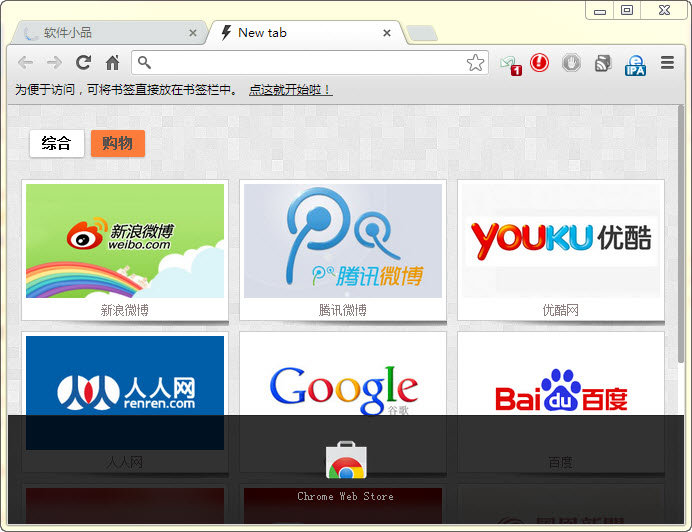Open the 人人网 renren.com thumbnail
This screenshot has width=692, height=532.
[125, 393]
